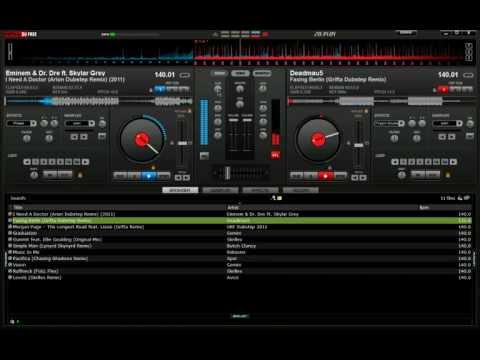Start left deck with the blue play button
Image resolution: width=480 pixels, height=360 pixels.
(x=149, y=176)
